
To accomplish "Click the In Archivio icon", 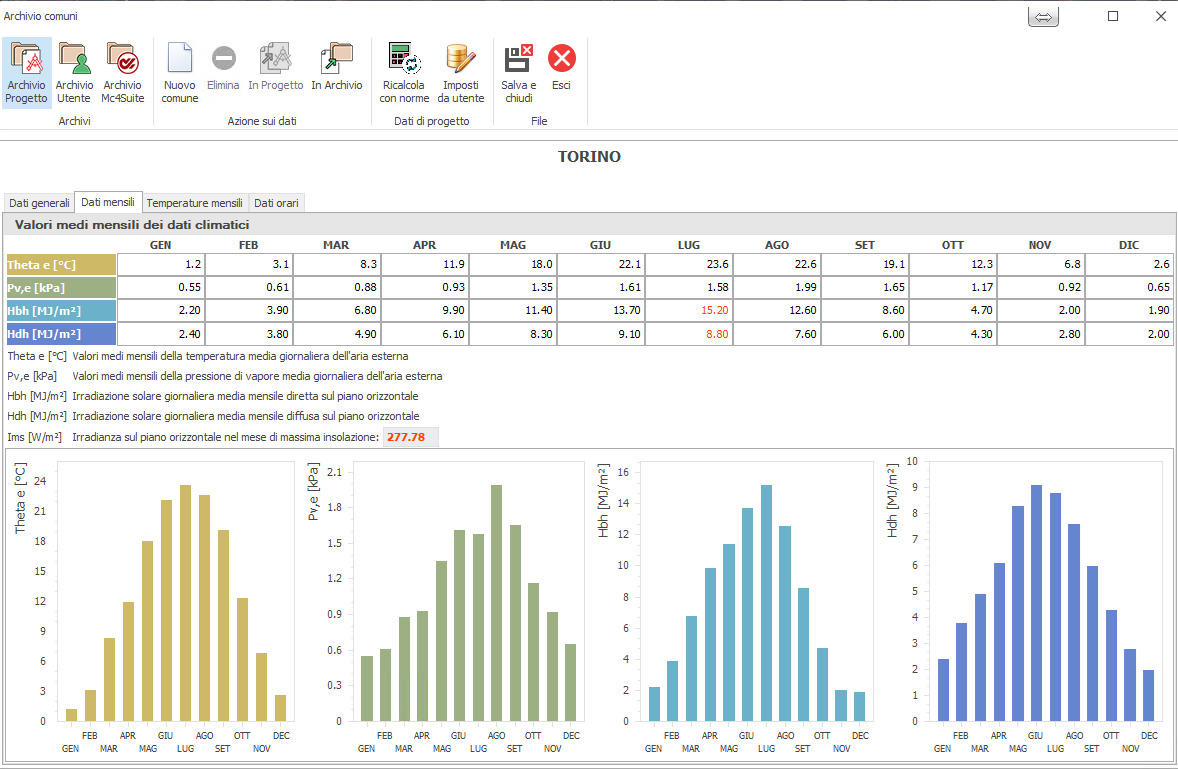I will [x=336, y=68].
